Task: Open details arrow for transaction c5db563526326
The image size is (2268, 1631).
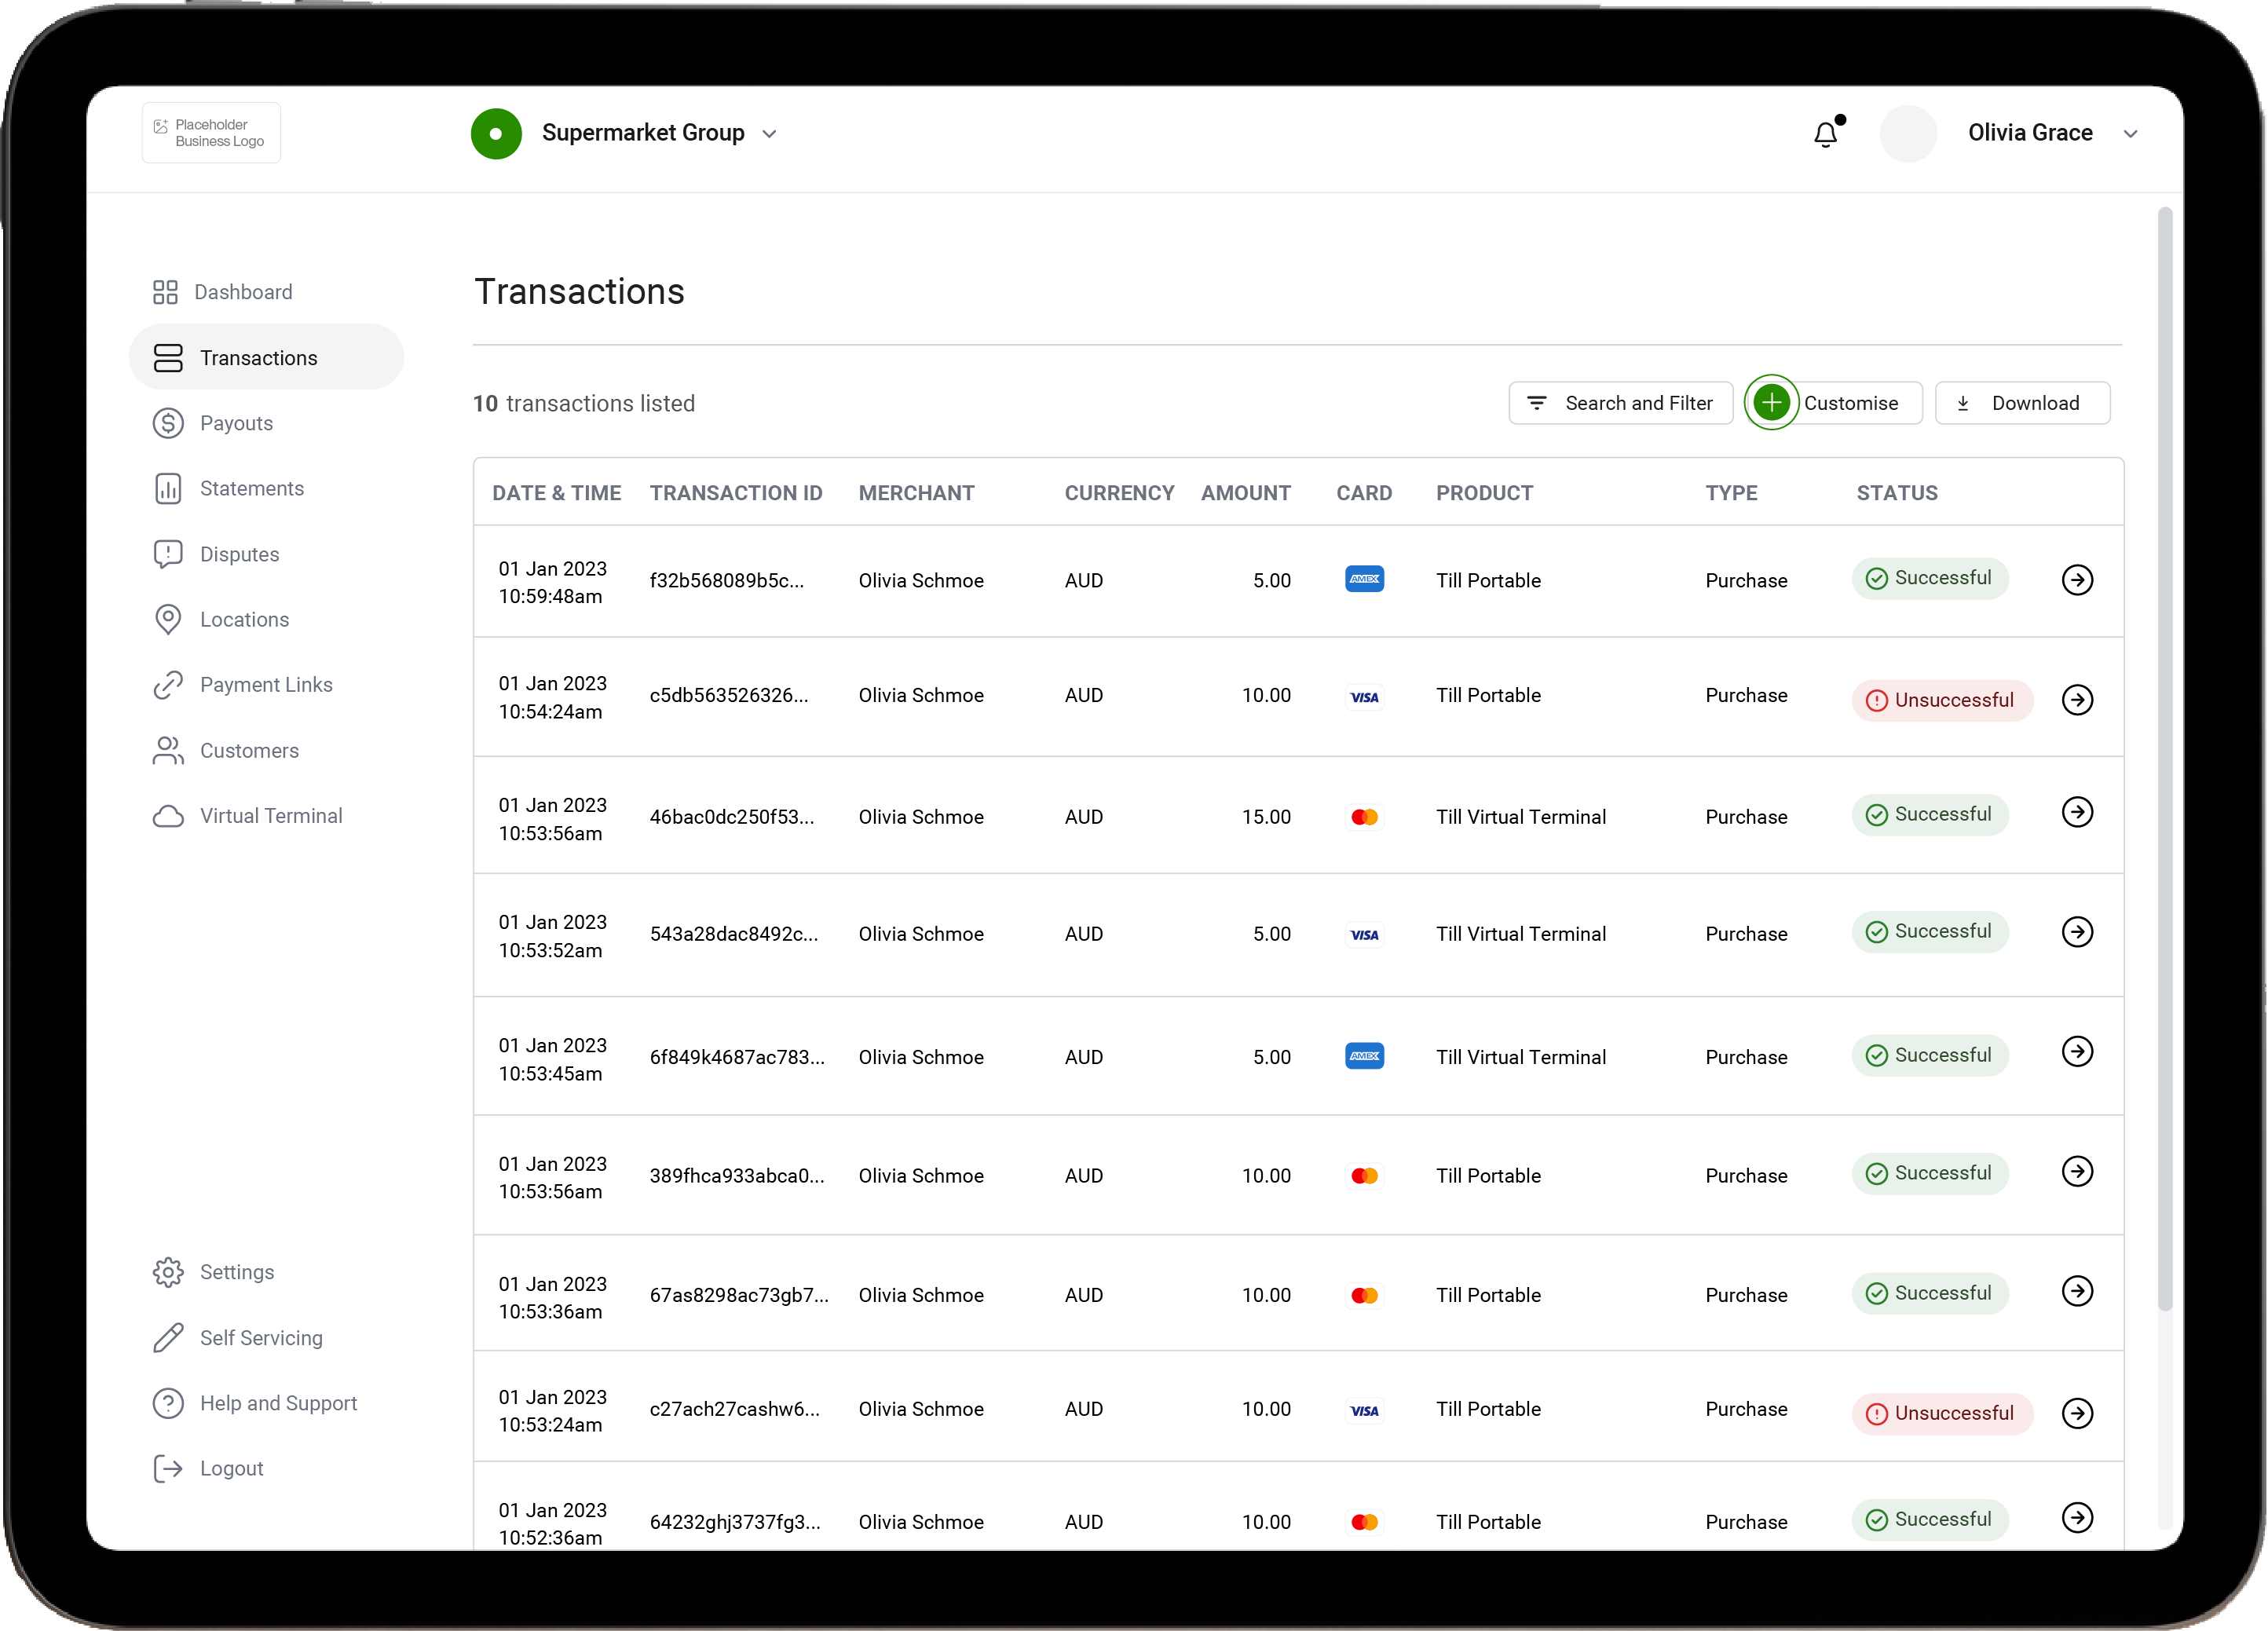Action: [x=2077, y=700]
